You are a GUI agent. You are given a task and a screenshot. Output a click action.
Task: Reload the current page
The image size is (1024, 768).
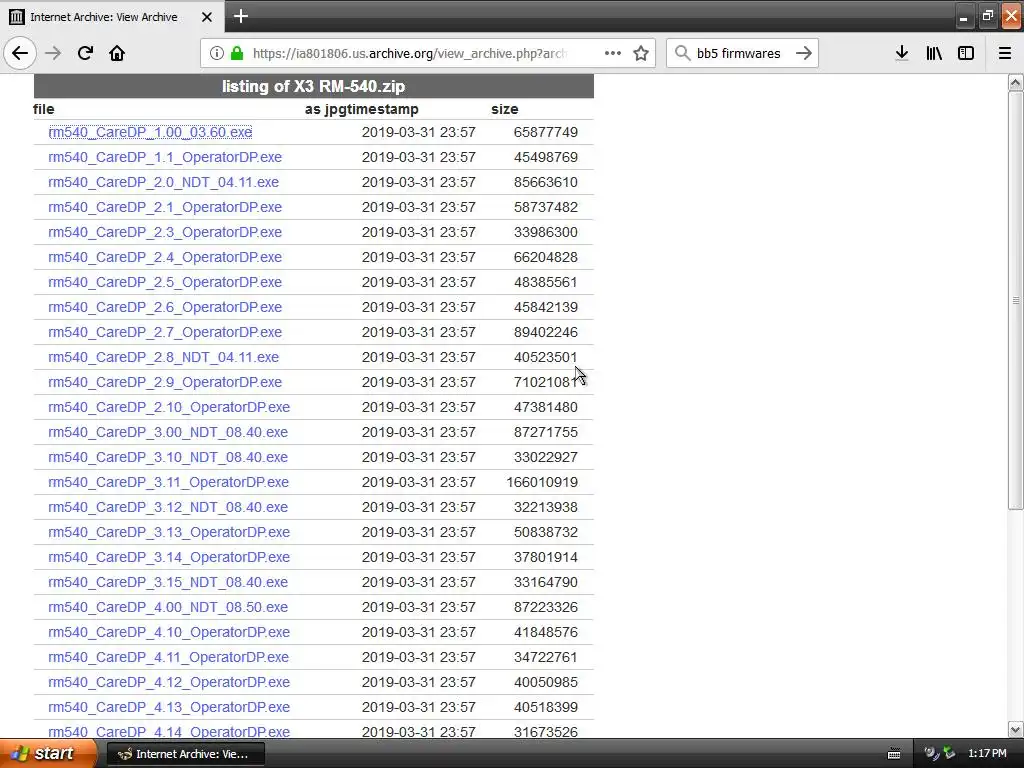click(85, 53)
